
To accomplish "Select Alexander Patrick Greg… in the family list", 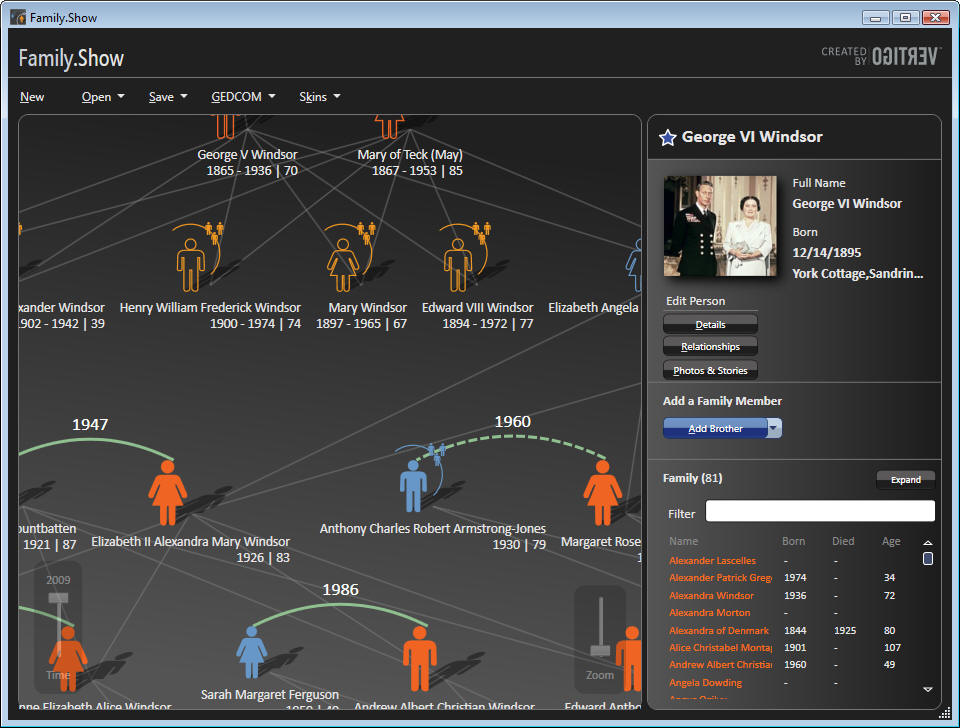I will click(x=721, y=577).
